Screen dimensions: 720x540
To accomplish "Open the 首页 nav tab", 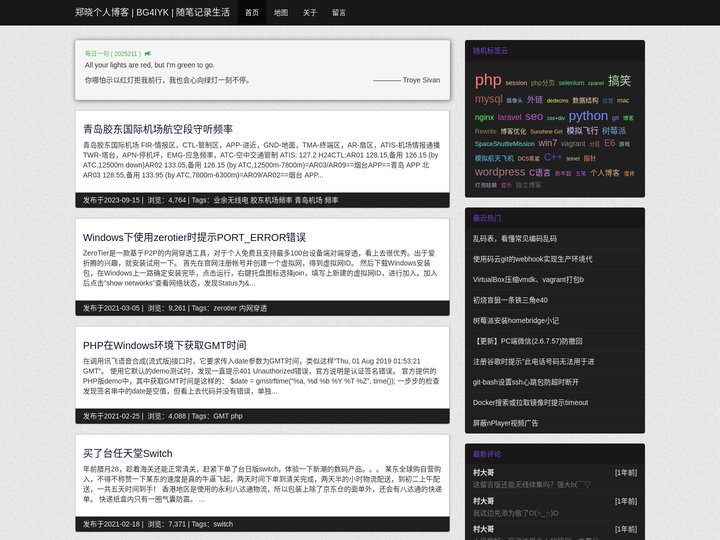I will (x=252, y=13).
